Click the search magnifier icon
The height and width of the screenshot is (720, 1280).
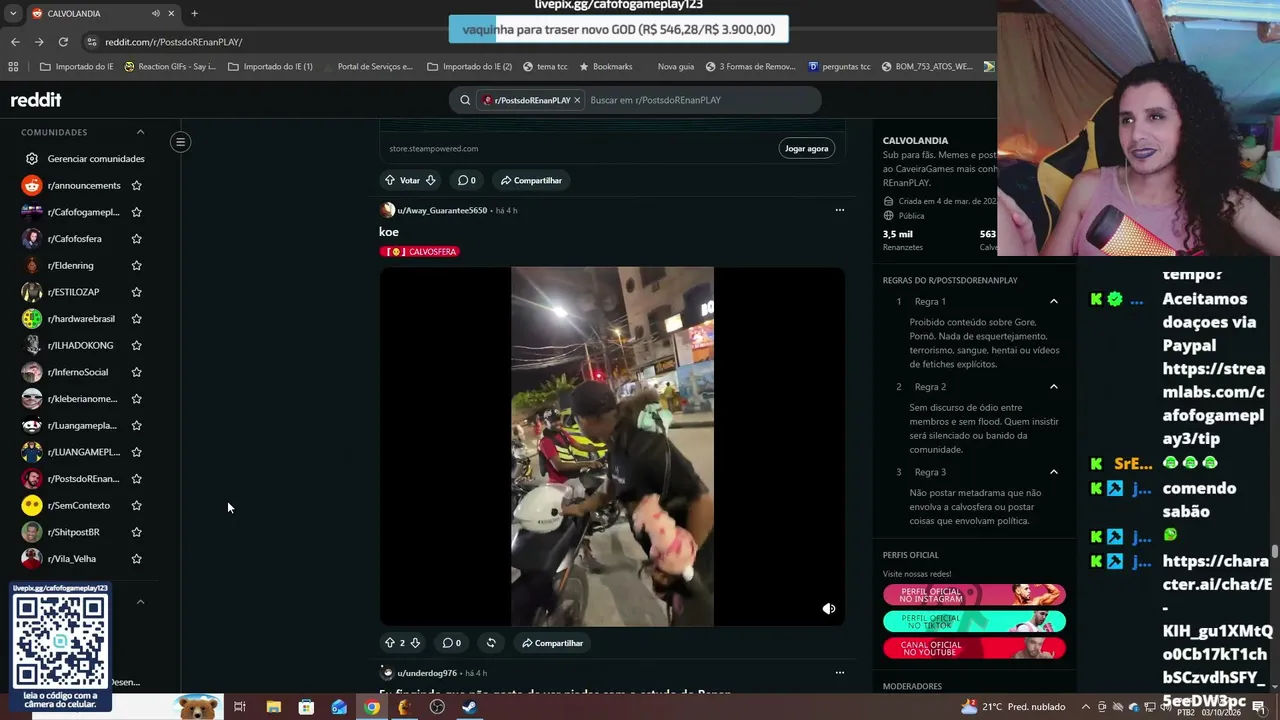(x=465, y=100)
